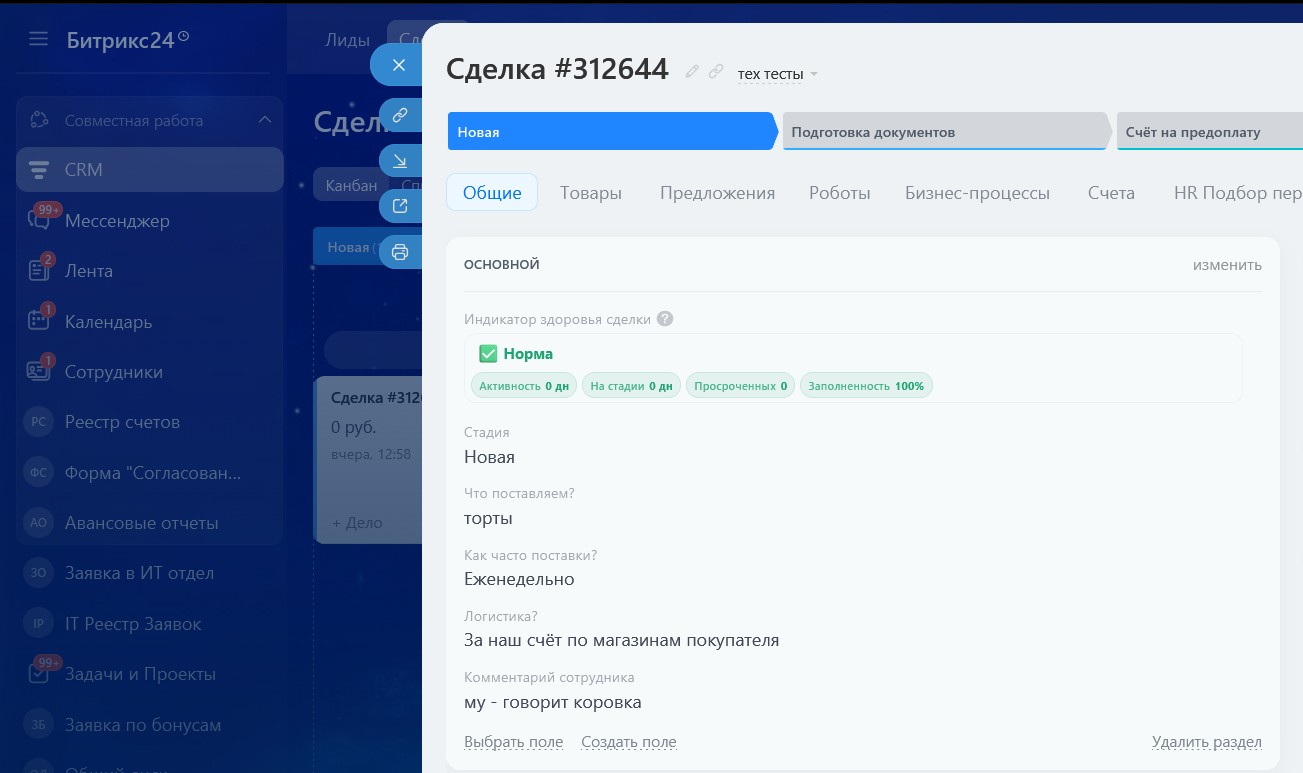
Task: Click the "Что поставляем?" field value "торты"
Action: coord(488,518)
